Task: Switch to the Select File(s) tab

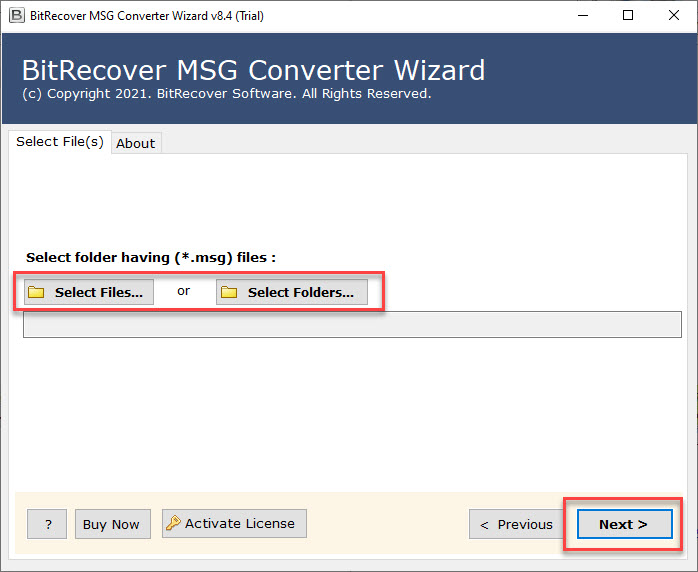Action: [x=60, y=142]
